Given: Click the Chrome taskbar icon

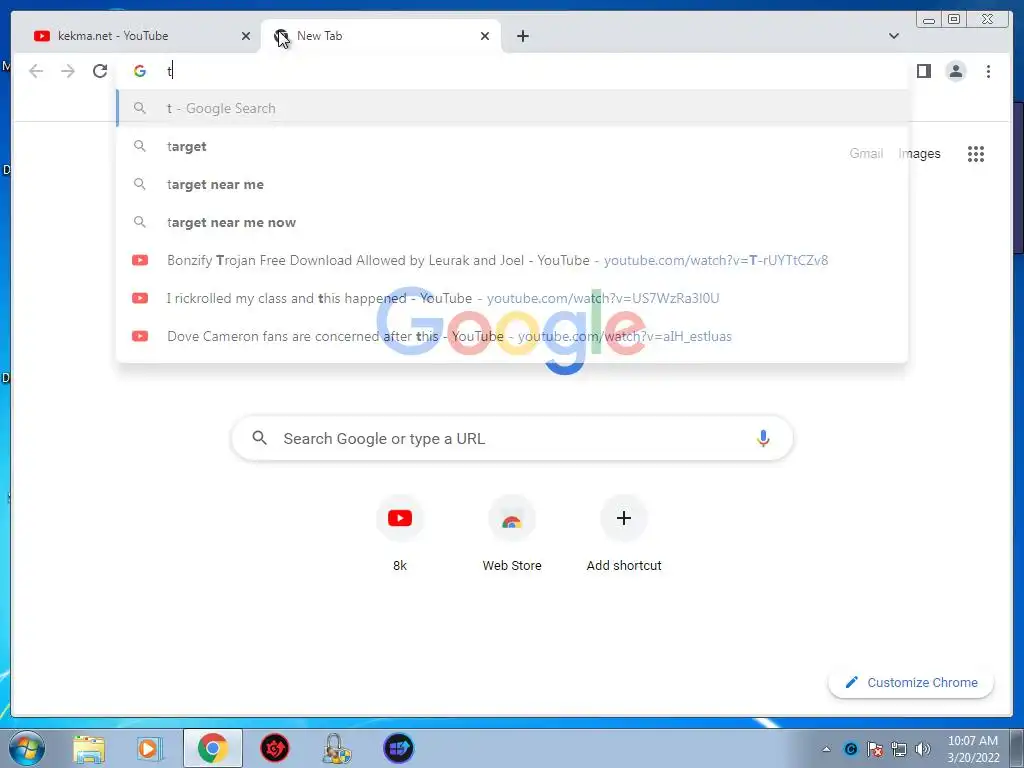Looking at the screenshot, I should (x=212, y=748).
